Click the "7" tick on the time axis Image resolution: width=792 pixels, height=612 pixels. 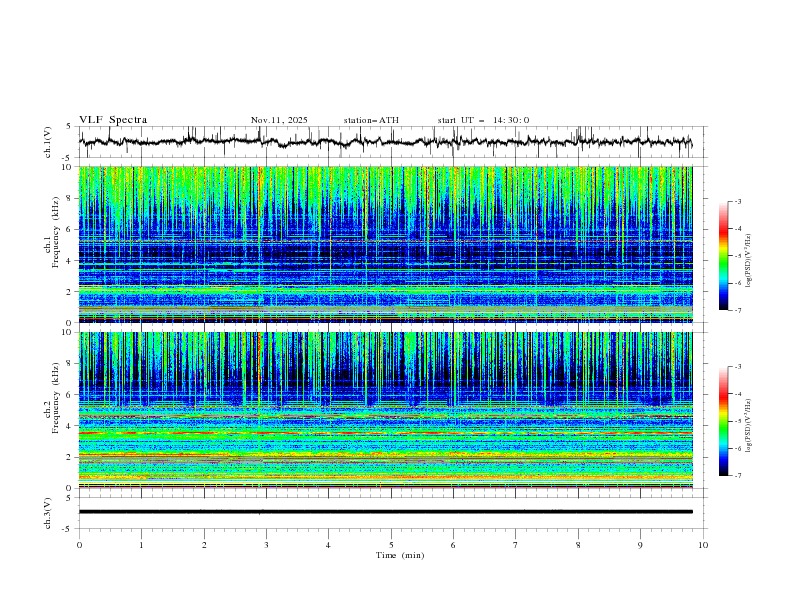click(x=516, y=545)
